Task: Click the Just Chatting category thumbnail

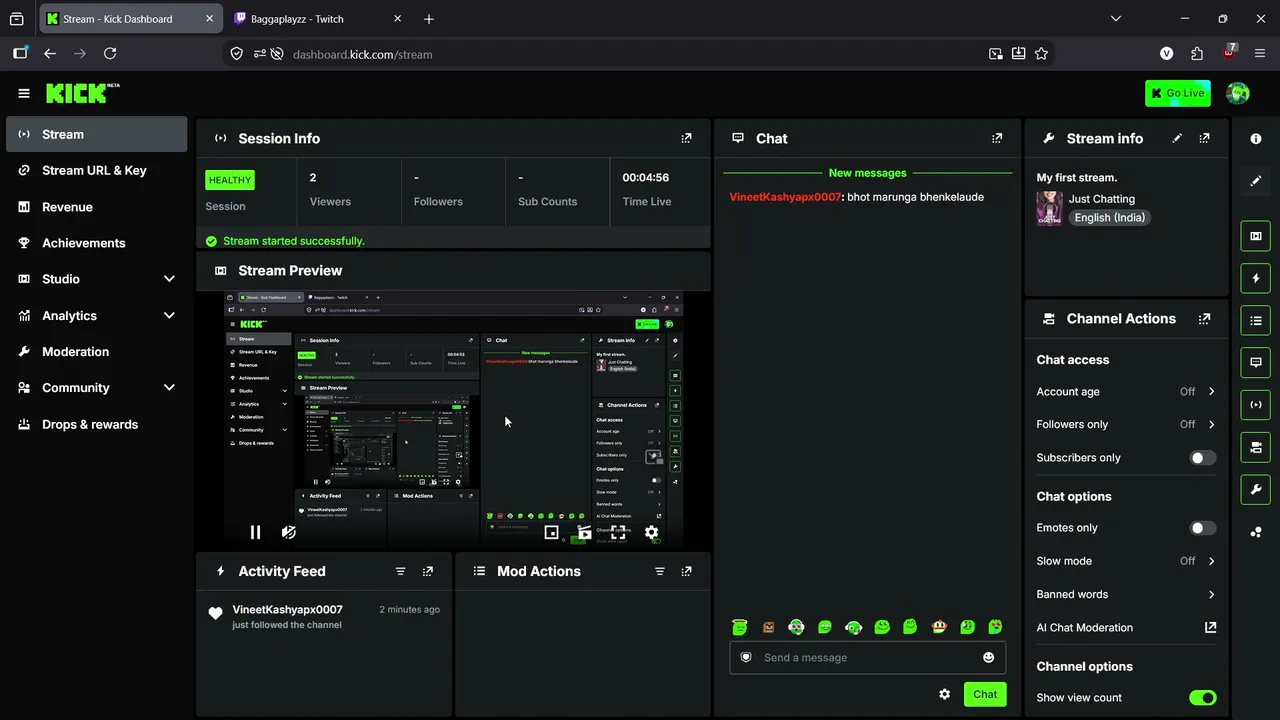Action: [1049, 208]
